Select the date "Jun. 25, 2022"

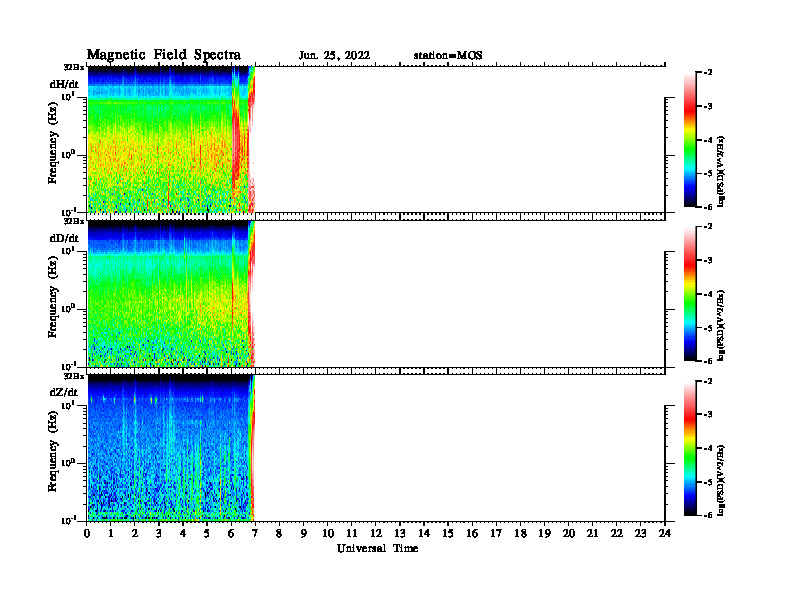tap(334, 56)
